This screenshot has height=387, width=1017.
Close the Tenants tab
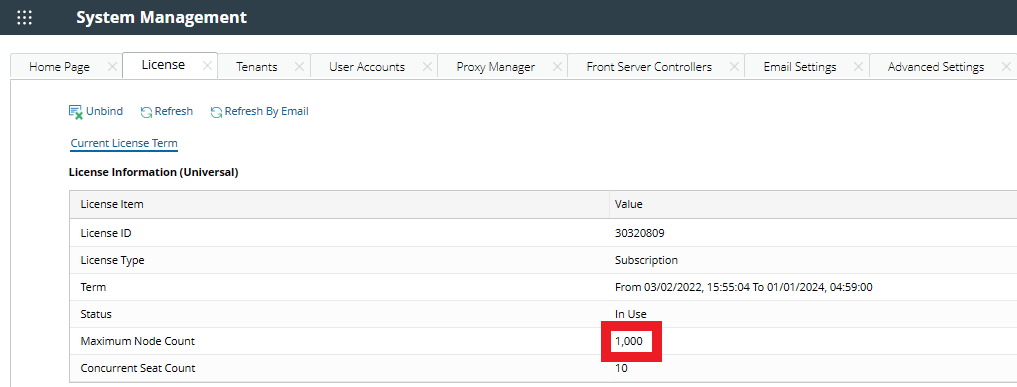[x=300, y=67]
